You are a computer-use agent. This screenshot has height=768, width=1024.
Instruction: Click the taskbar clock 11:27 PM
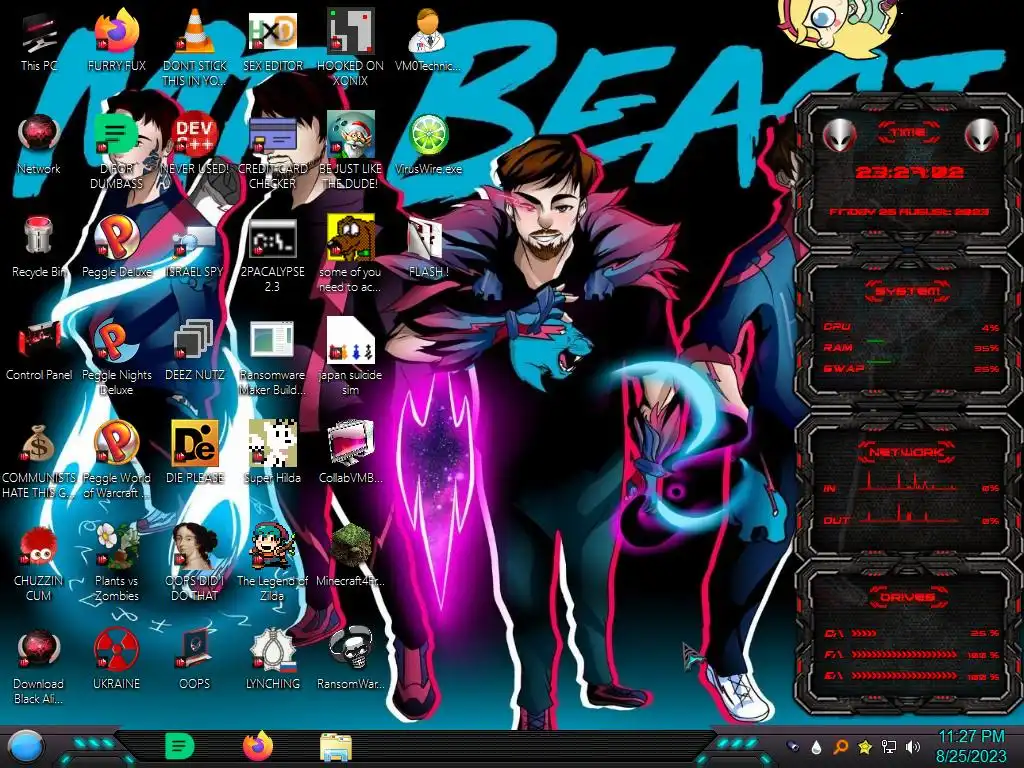tap(971, 737)
